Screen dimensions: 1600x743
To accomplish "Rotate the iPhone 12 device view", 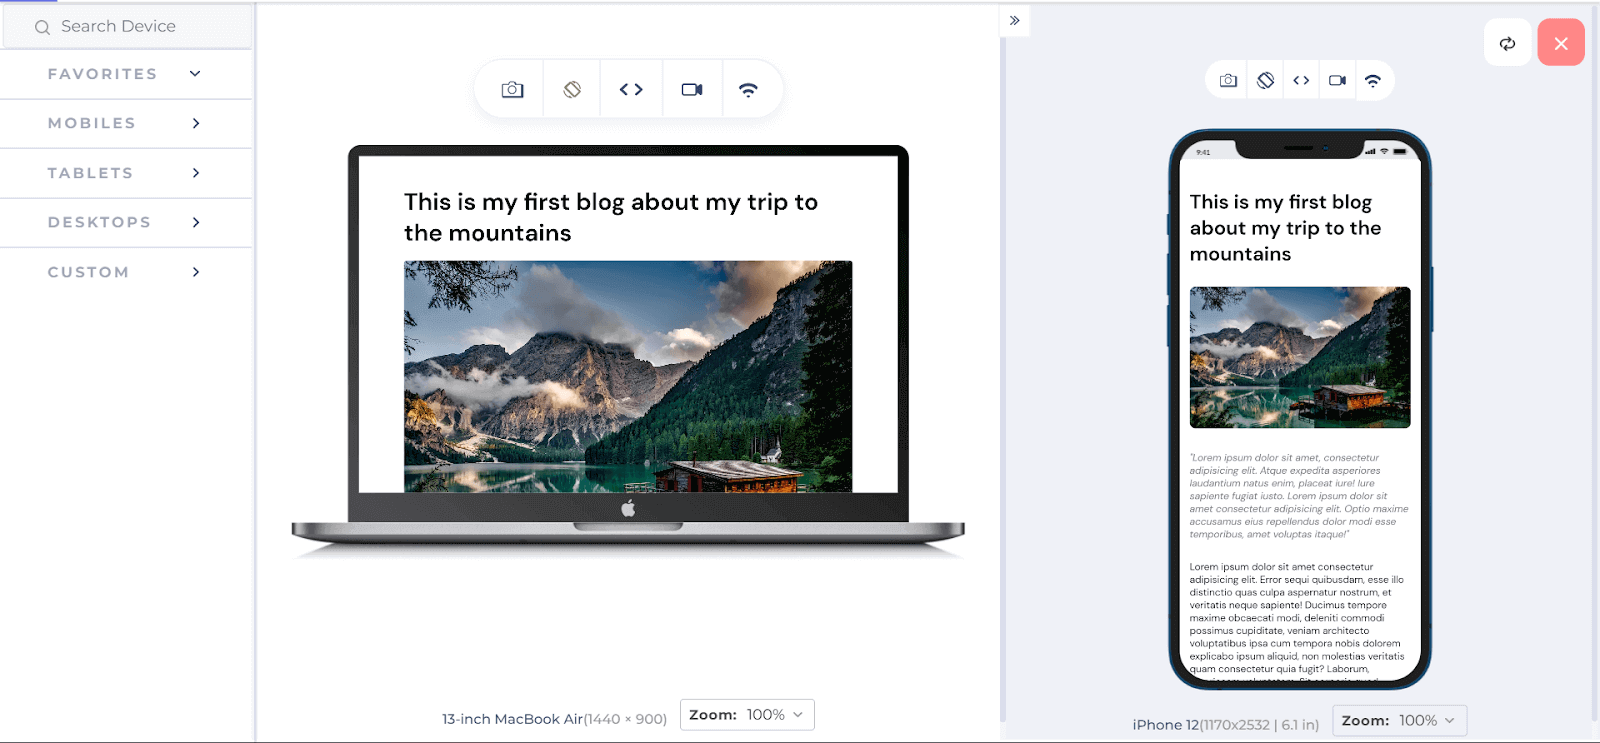I will click(x=1265, y=81).
